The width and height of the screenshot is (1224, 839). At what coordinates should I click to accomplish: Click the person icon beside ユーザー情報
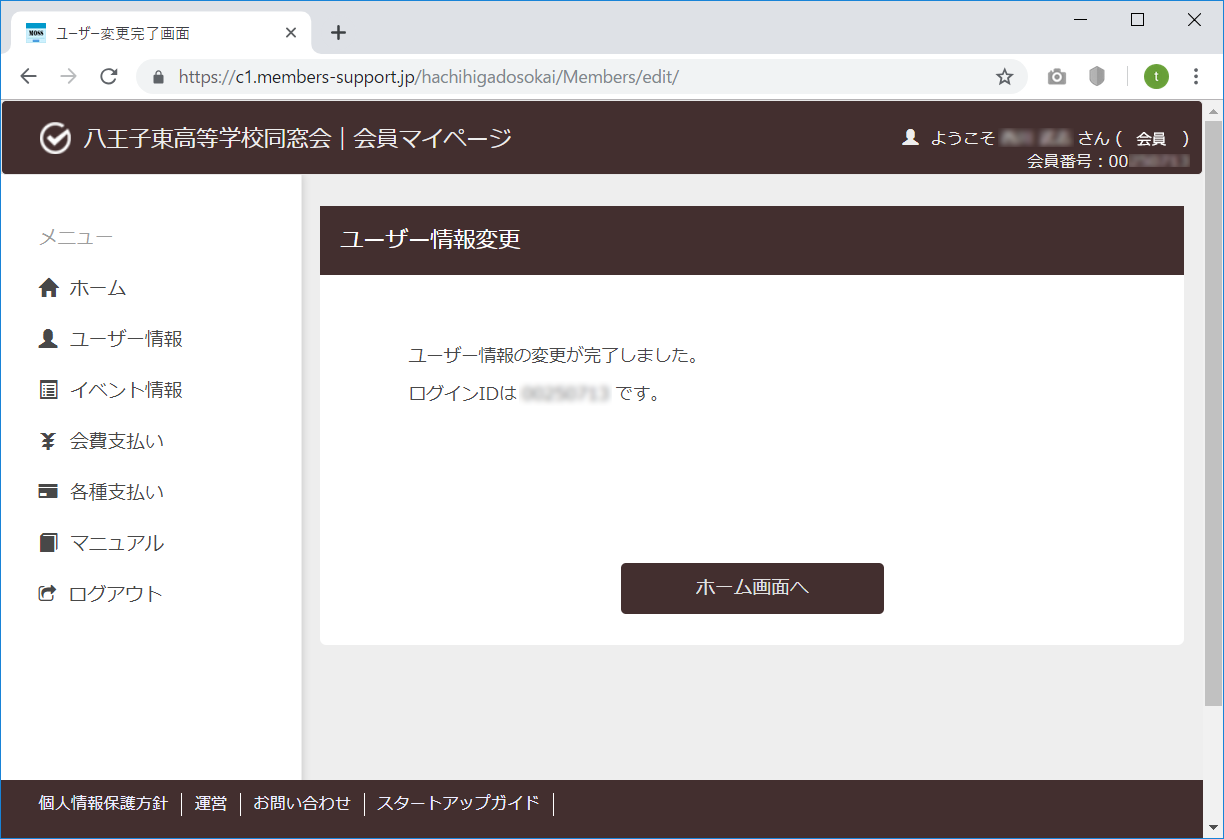pos(48,339)
